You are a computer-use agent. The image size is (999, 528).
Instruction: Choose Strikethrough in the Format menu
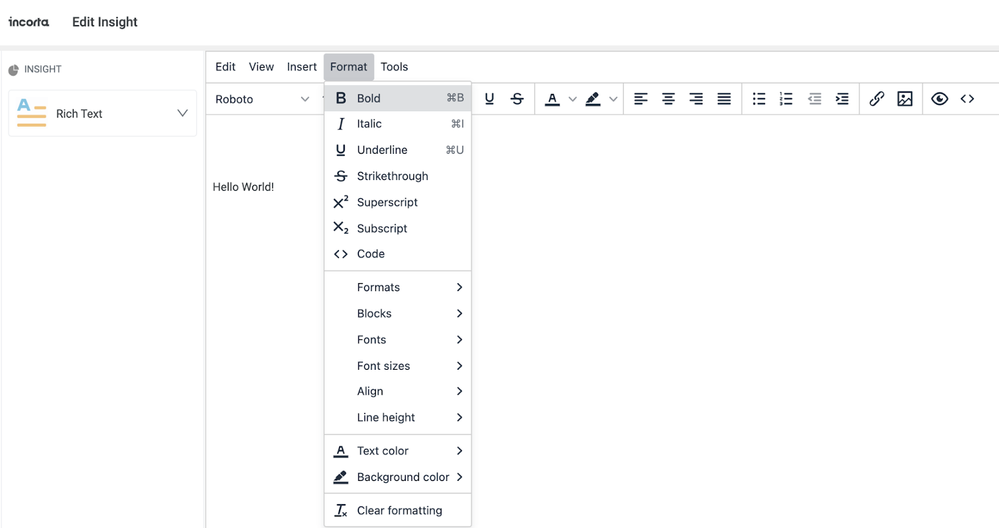398,176
